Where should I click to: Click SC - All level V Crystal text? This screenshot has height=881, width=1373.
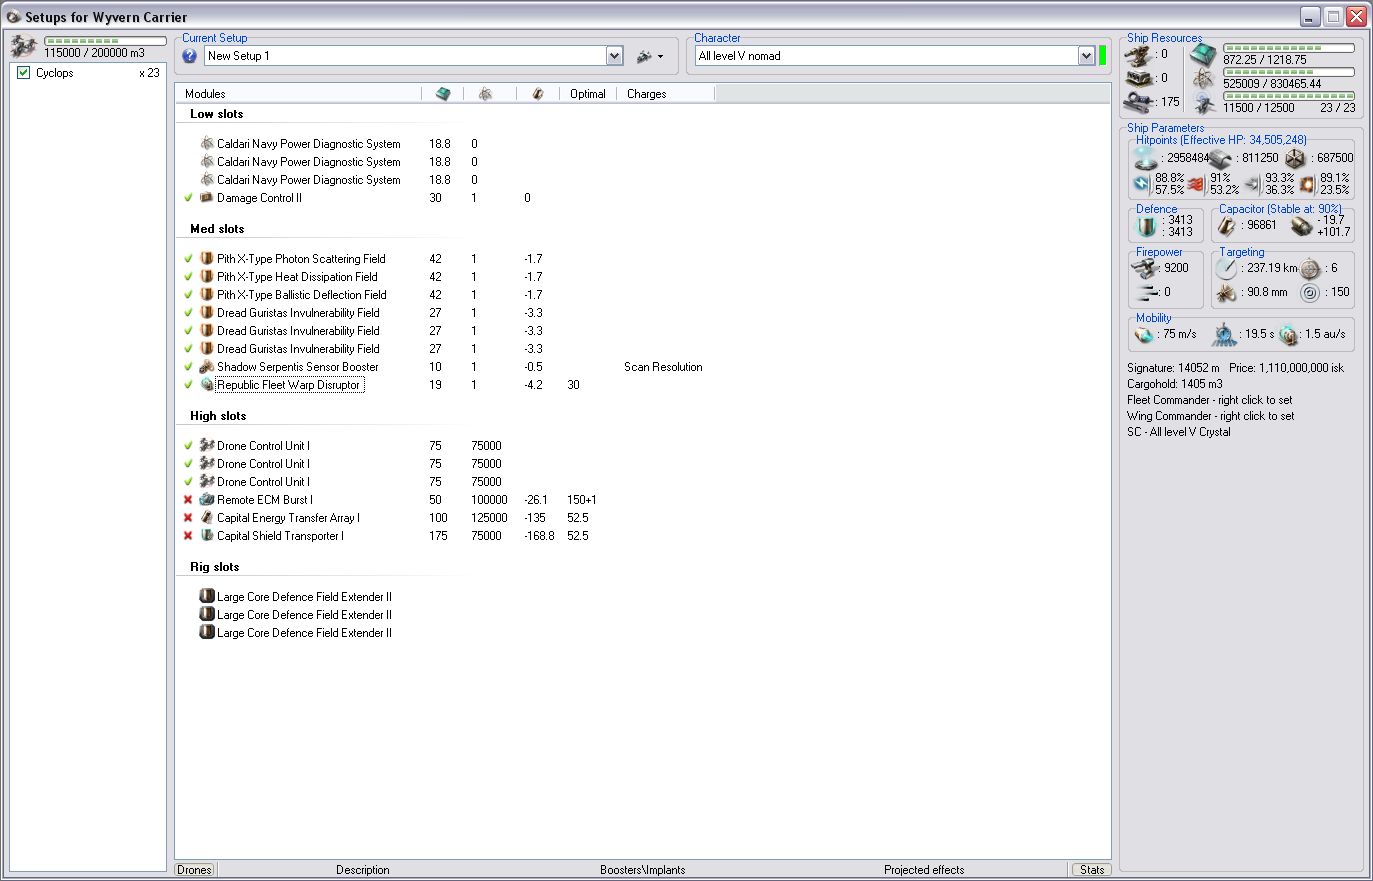[1179, 432]
